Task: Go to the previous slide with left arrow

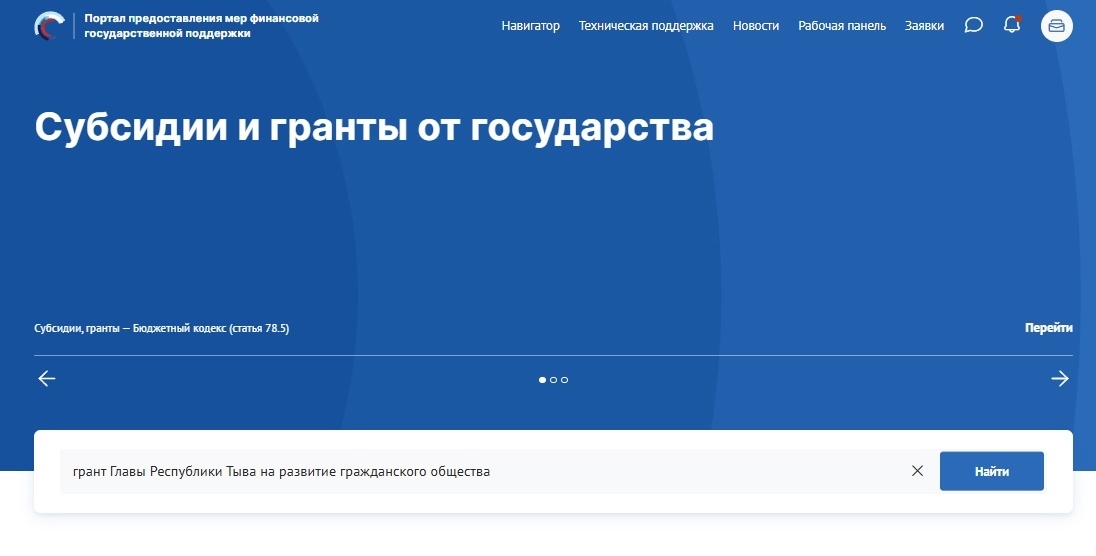Action: click(x=47, y=379)
